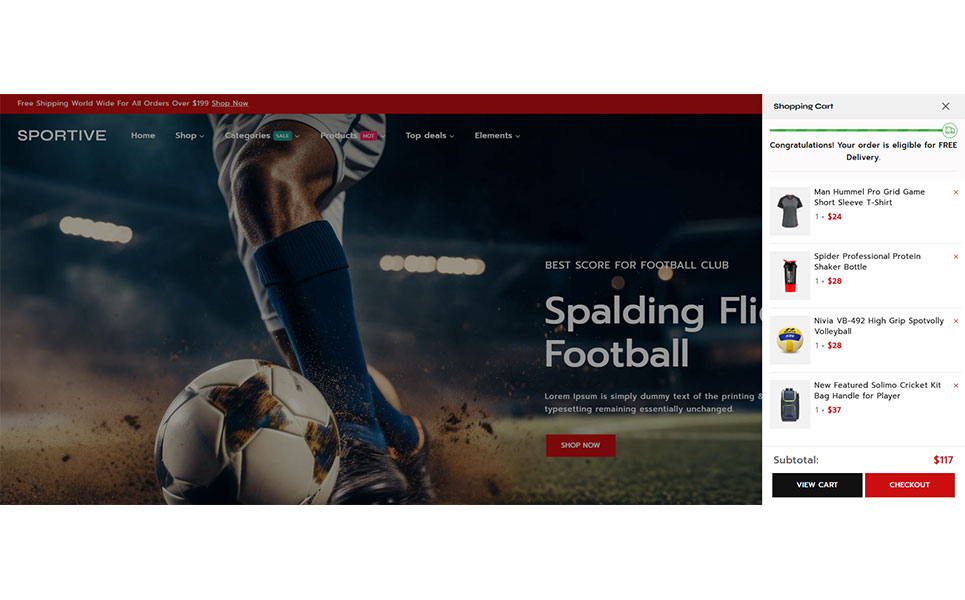Expand the Categories dropdown menu

(x=262, y=135)
